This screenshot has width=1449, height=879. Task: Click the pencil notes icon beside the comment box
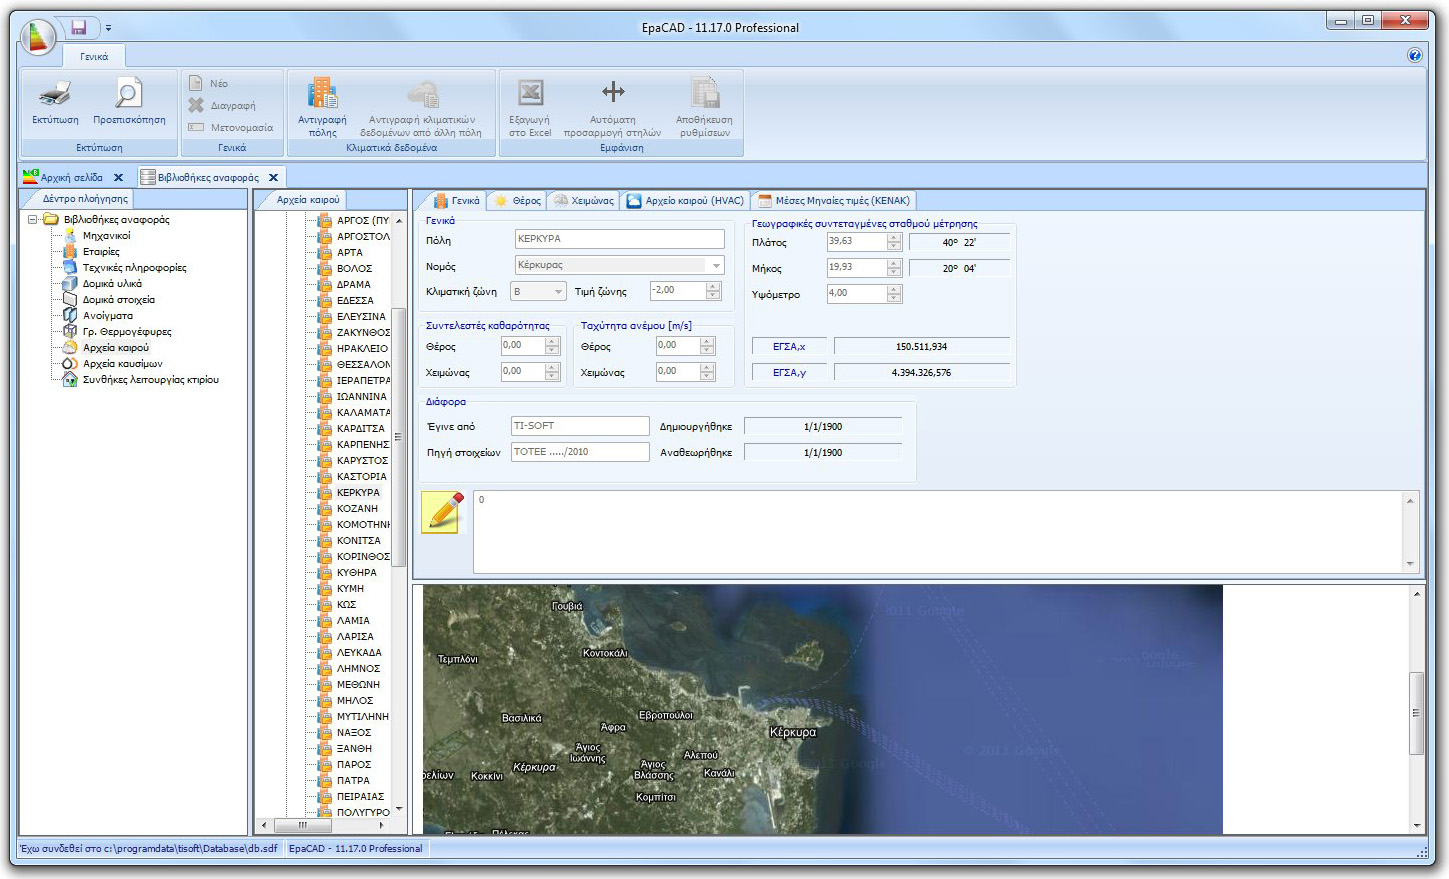pyautogui.click(x=441, y=513)
